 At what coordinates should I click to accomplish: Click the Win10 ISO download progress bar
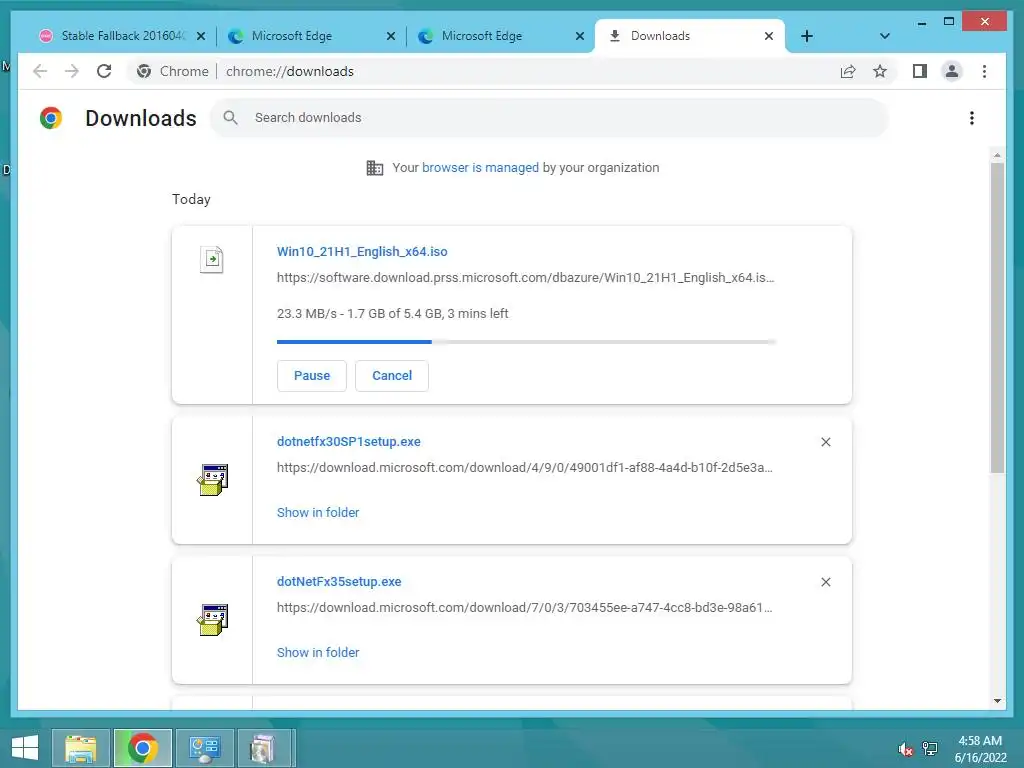coord(526,342)
